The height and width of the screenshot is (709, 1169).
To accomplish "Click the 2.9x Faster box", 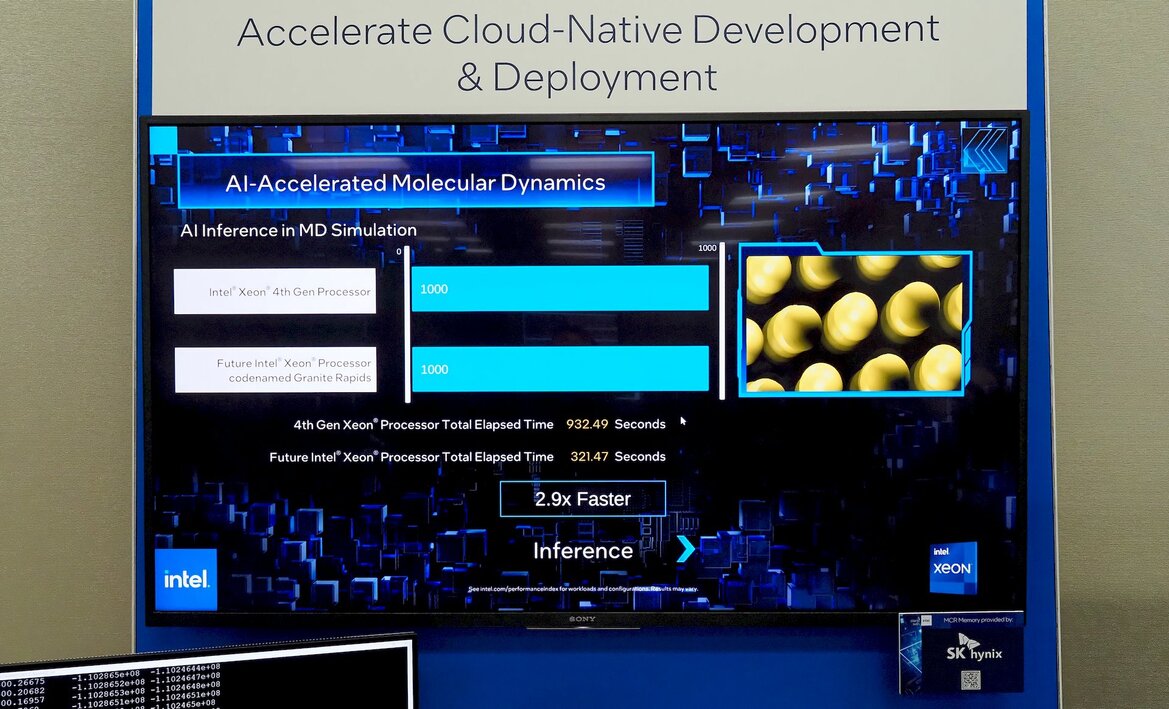I will pos(582,499).
